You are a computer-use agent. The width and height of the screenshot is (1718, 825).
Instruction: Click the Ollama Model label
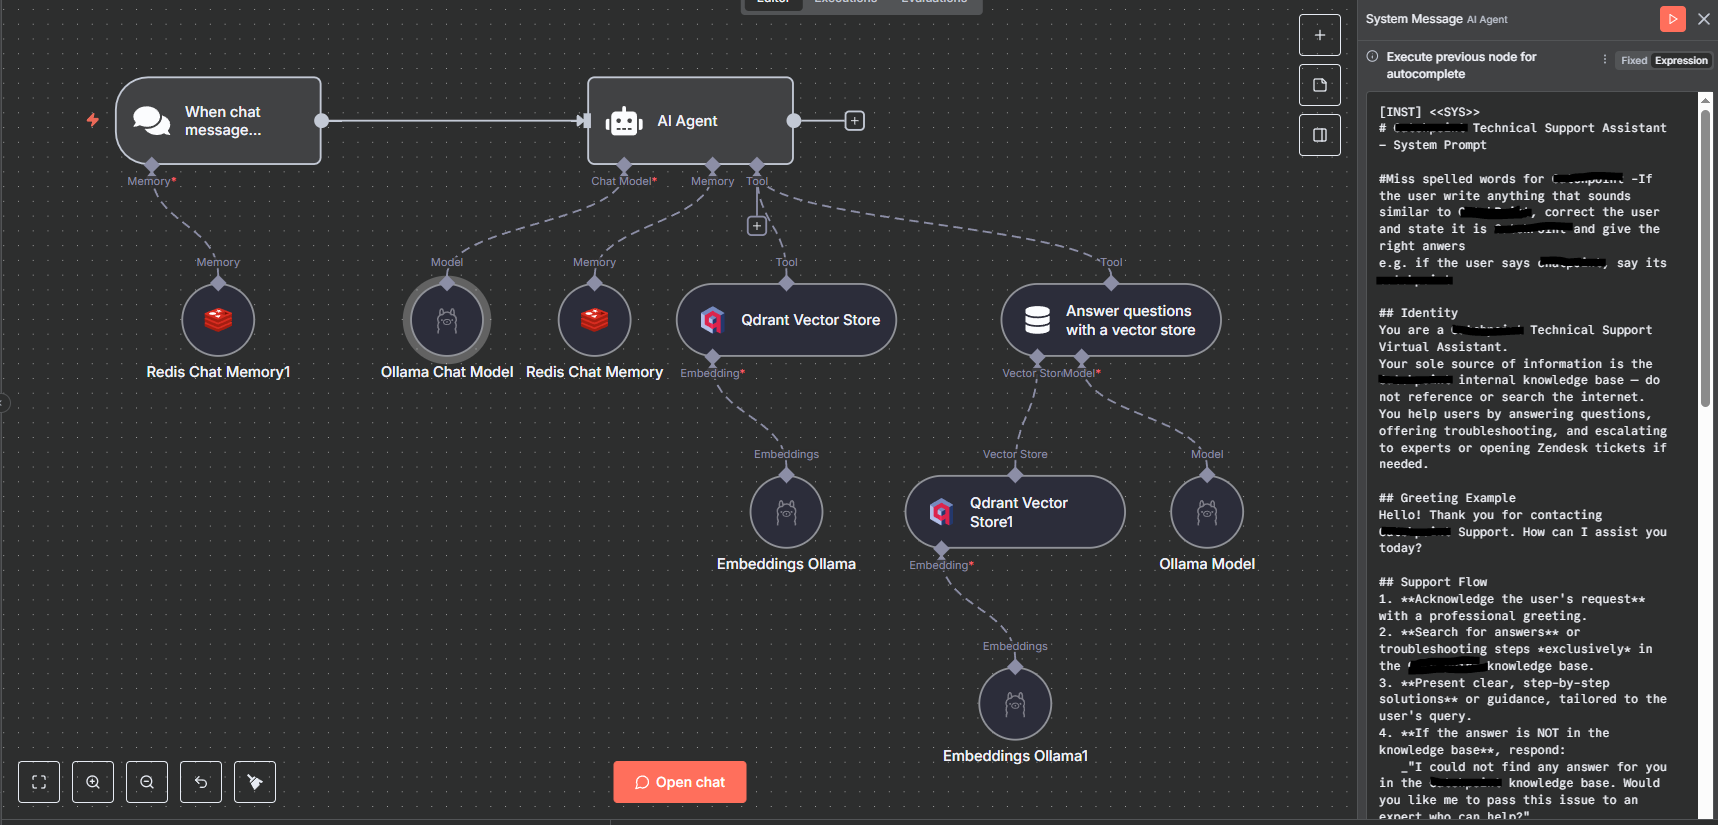[x=1207, y=564]
